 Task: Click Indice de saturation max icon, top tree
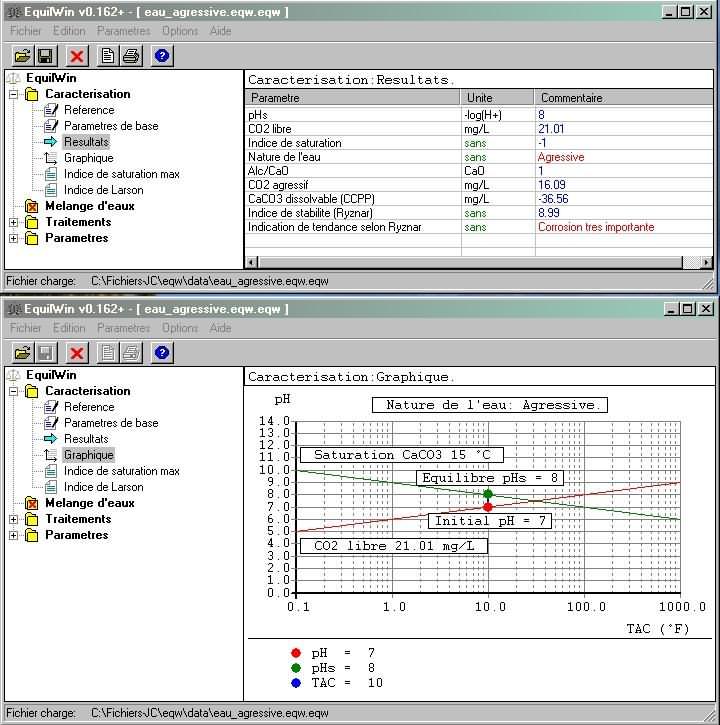coord(51,174)
